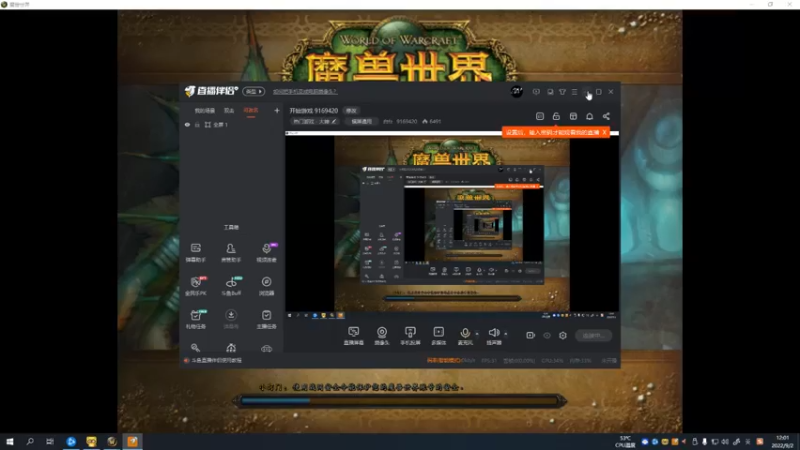Open the underlined help link in the stream companion title bar
Viewport: 800px width, 450px height.
click(305, 91)
